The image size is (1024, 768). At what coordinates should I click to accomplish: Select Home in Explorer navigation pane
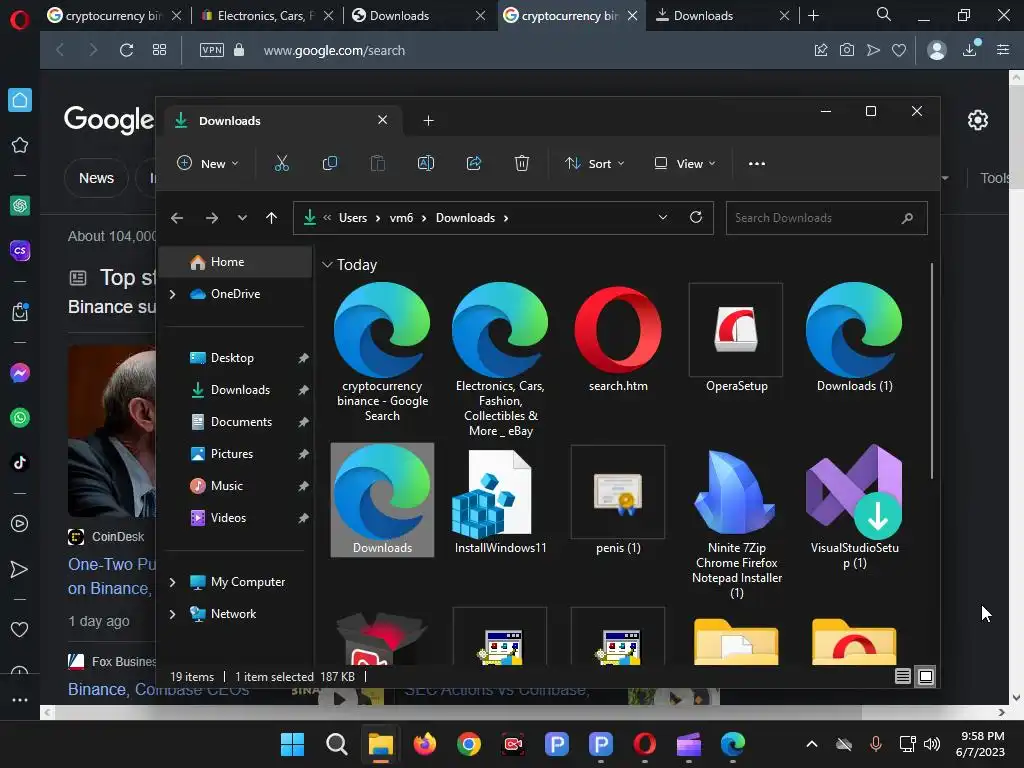click(x=236, y=262)
